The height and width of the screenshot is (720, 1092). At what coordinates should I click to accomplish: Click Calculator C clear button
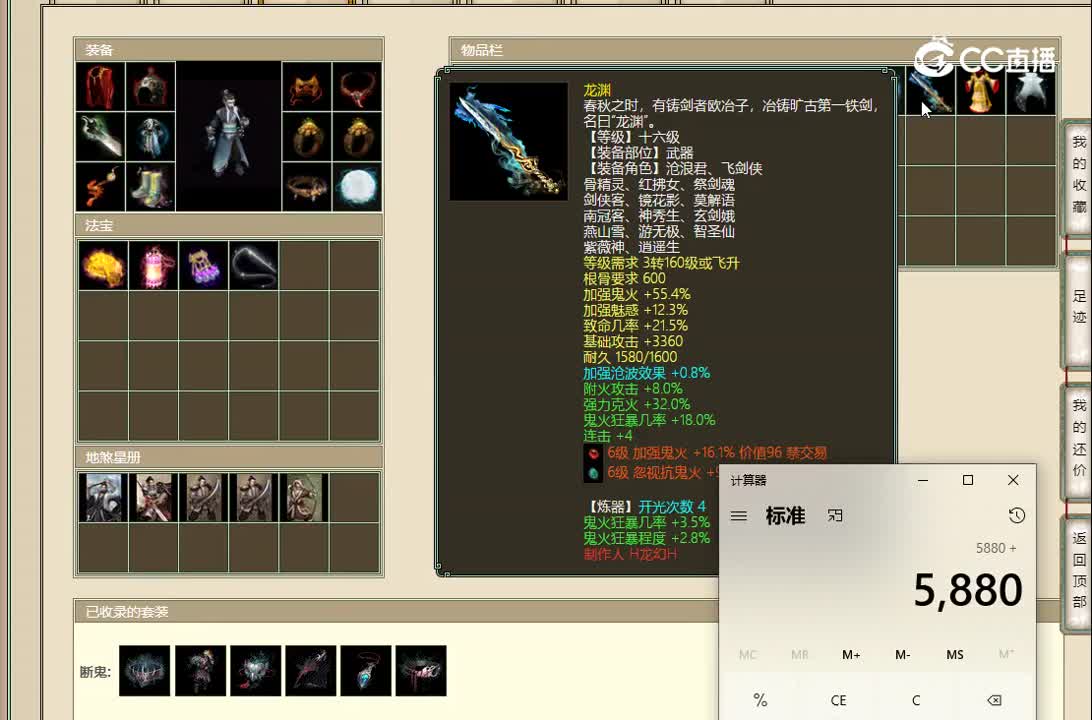tap(916, 700)
